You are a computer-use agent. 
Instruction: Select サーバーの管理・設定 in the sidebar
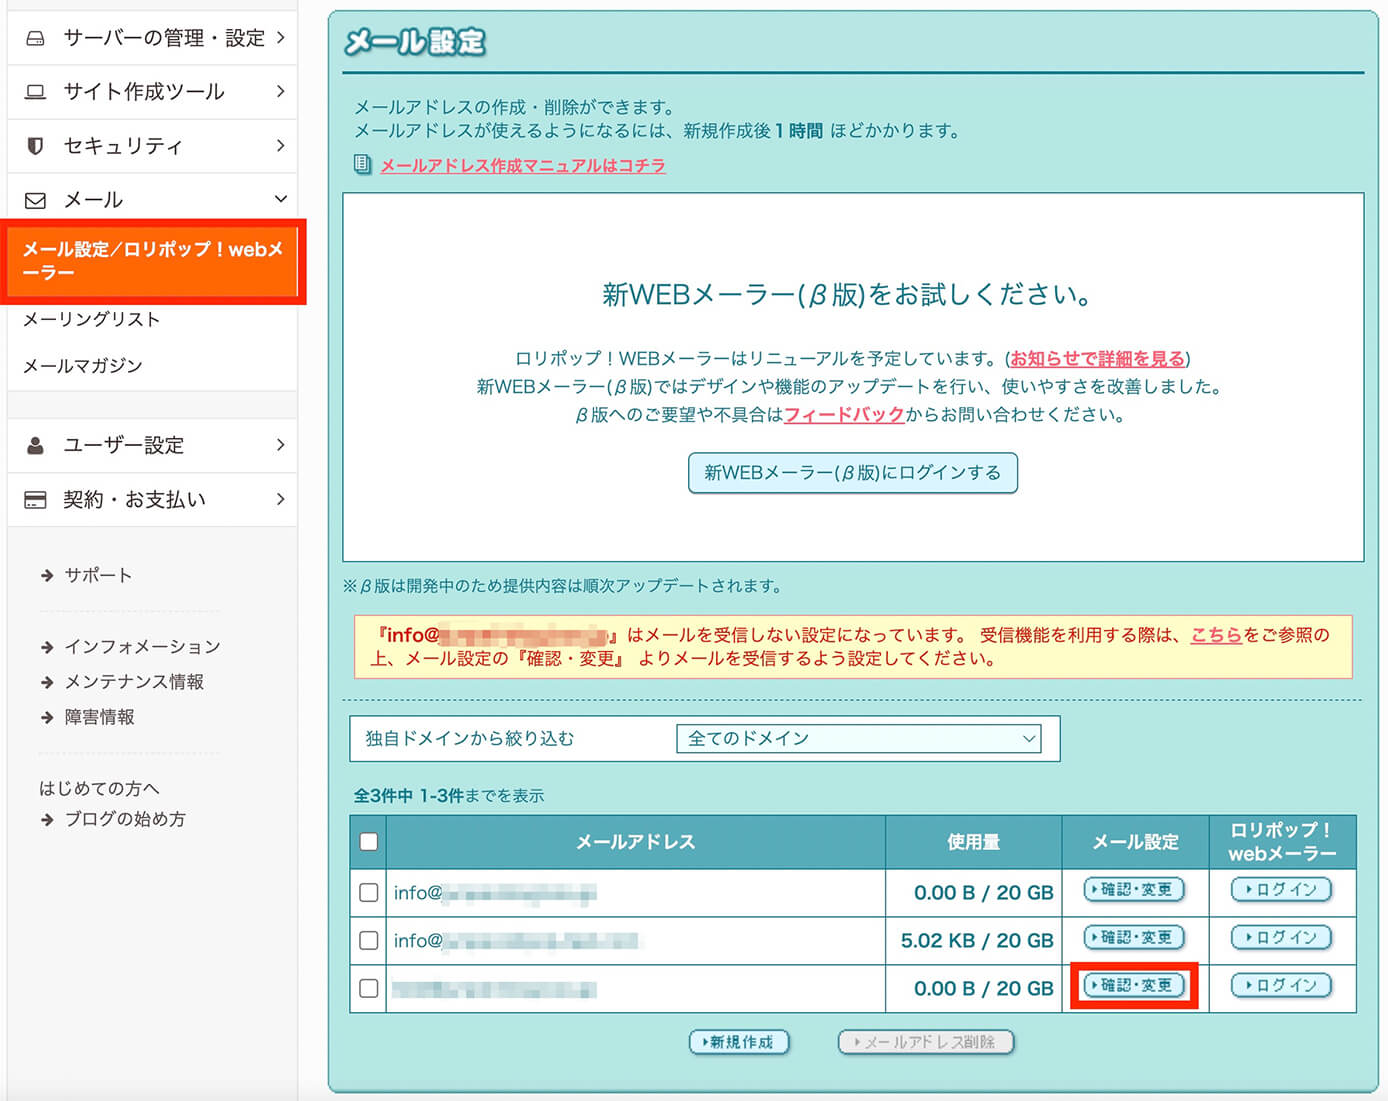[x=152, y=38]
